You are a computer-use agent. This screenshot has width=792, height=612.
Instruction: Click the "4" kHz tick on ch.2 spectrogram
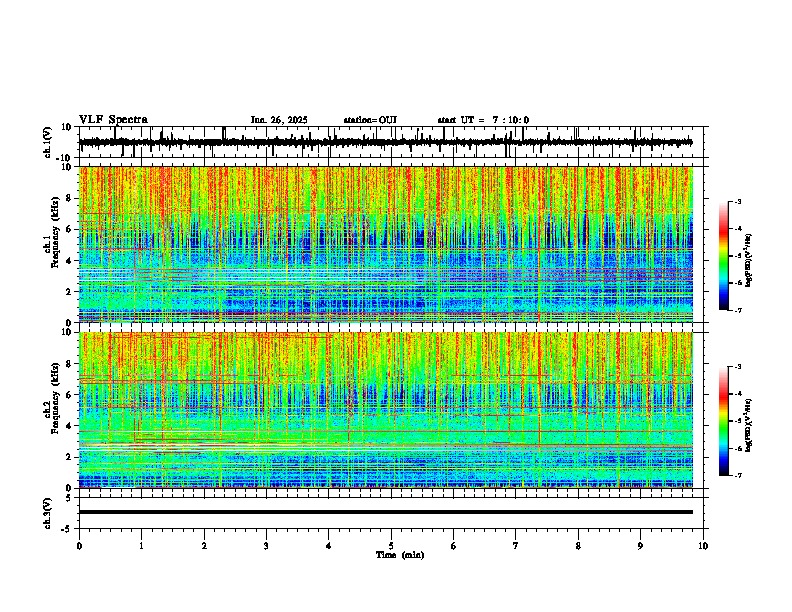click(x=70, y=426)
